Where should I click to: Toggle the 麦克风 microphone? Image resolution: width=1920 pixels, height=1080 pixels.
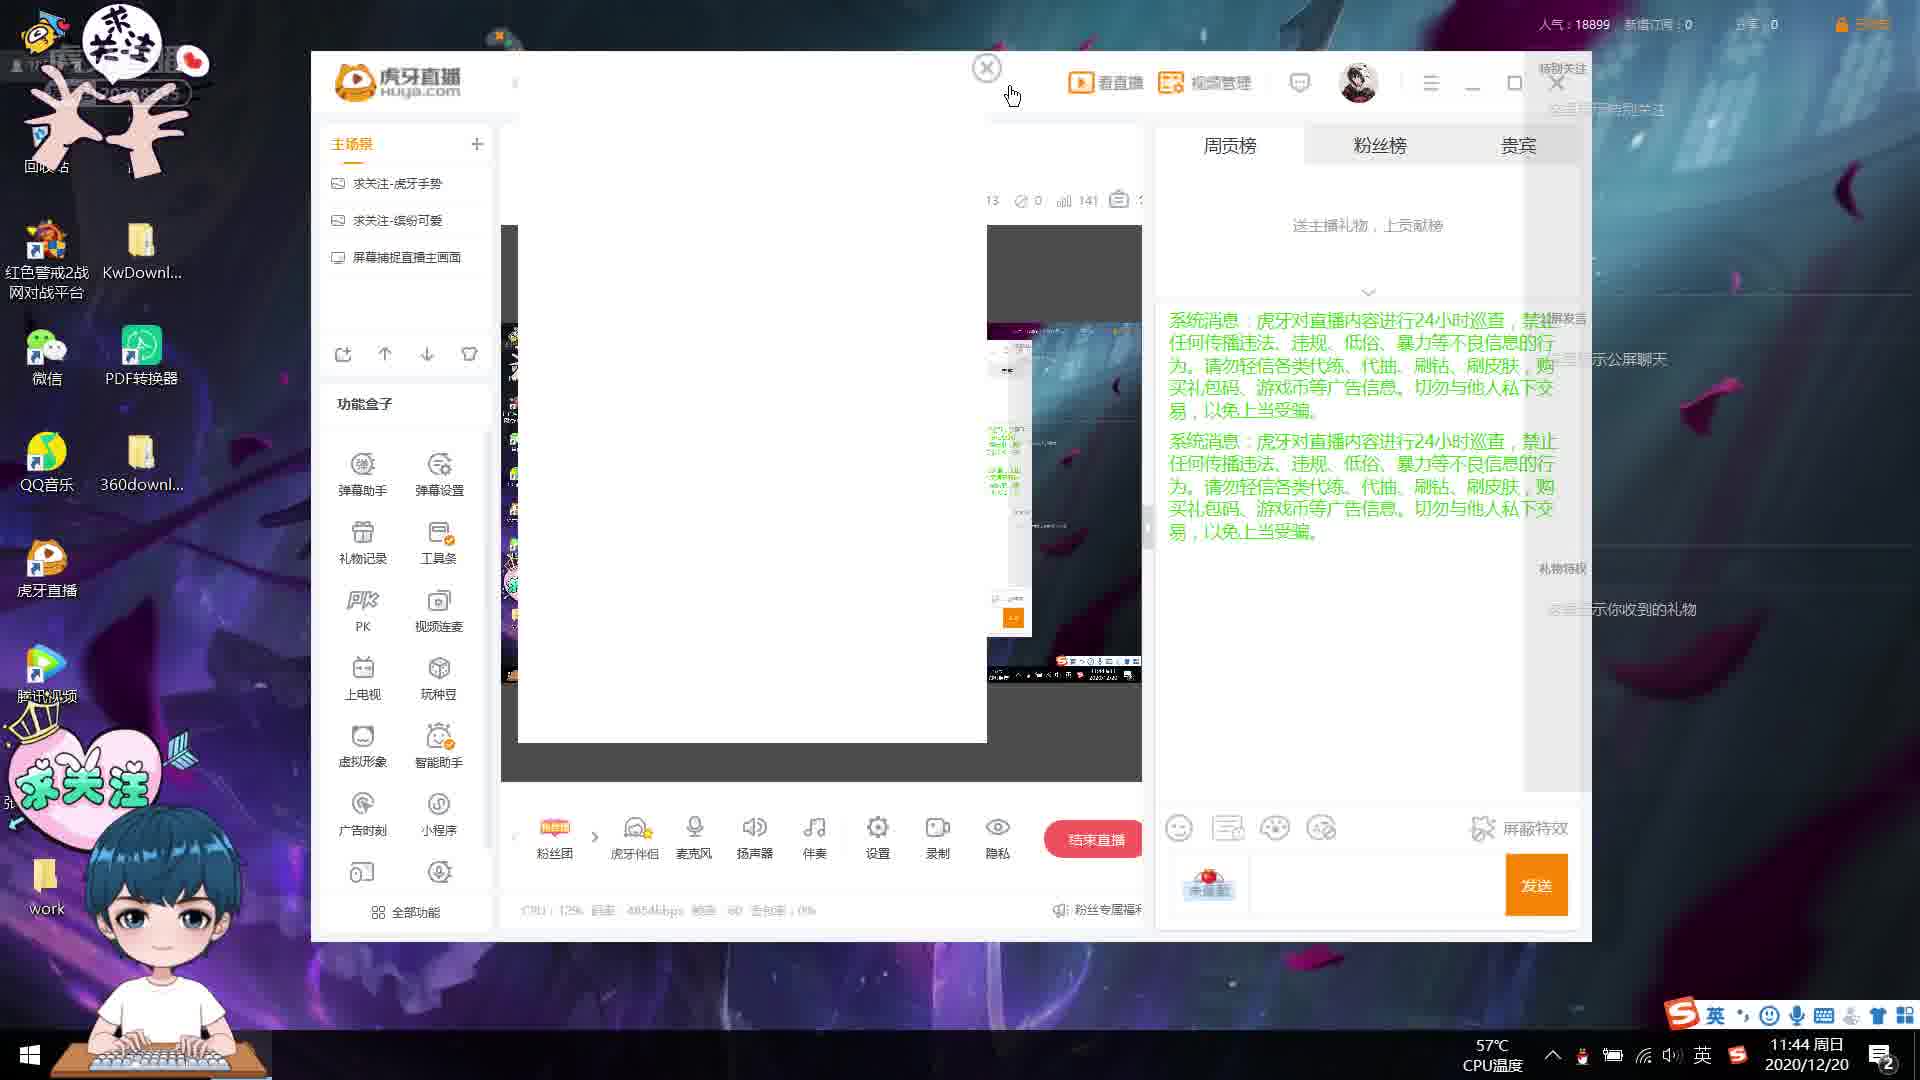(694, 838)
